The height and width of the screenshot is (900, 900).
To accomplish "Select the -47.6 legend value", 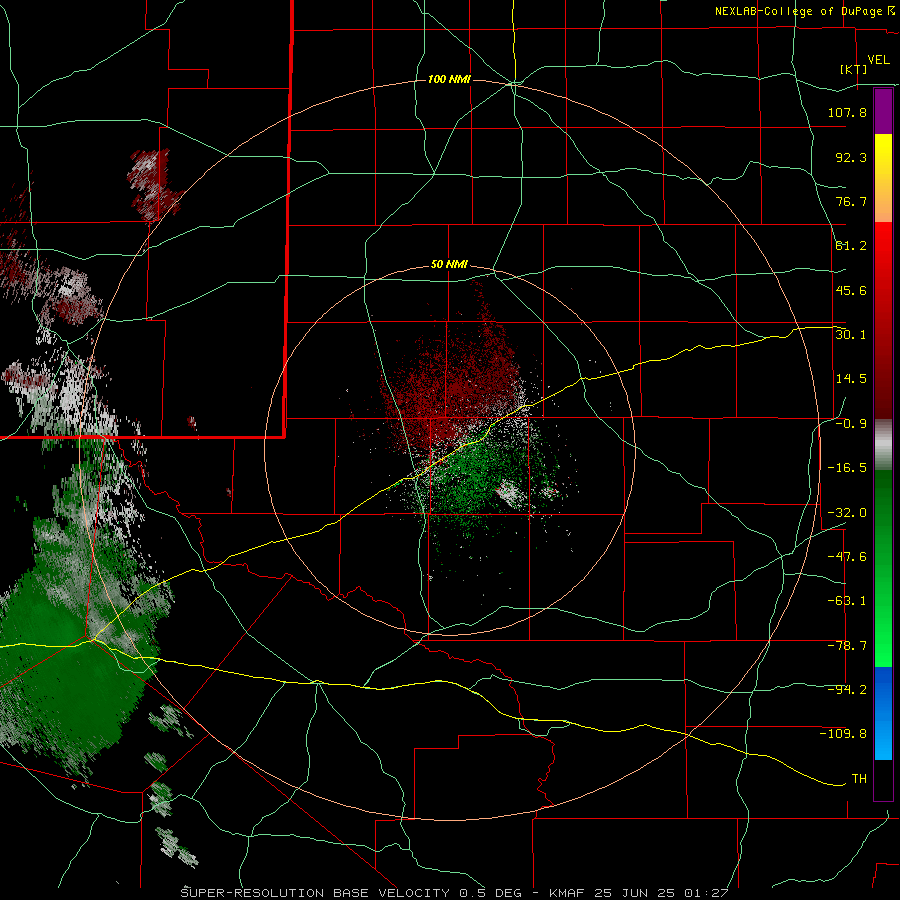I will point(847,557).
